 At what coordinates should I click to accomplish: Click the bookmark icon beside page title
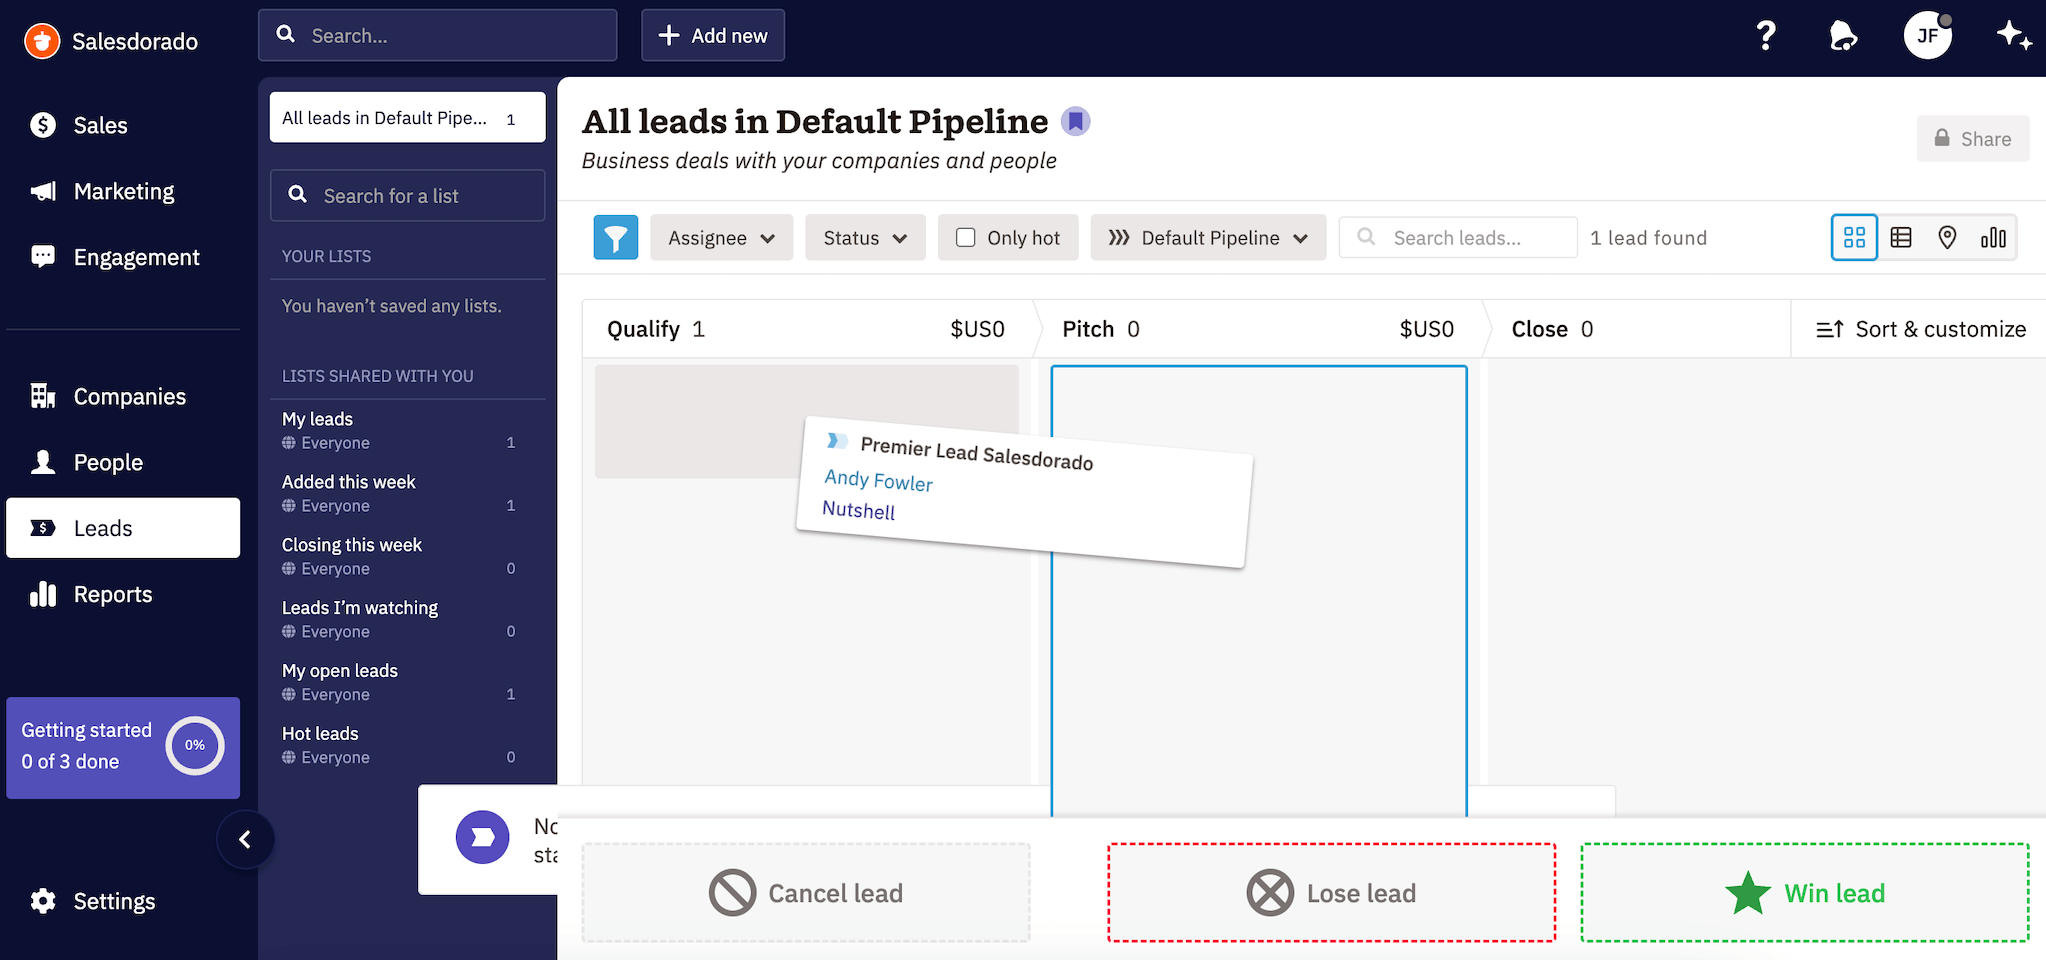click(1075, 122)
